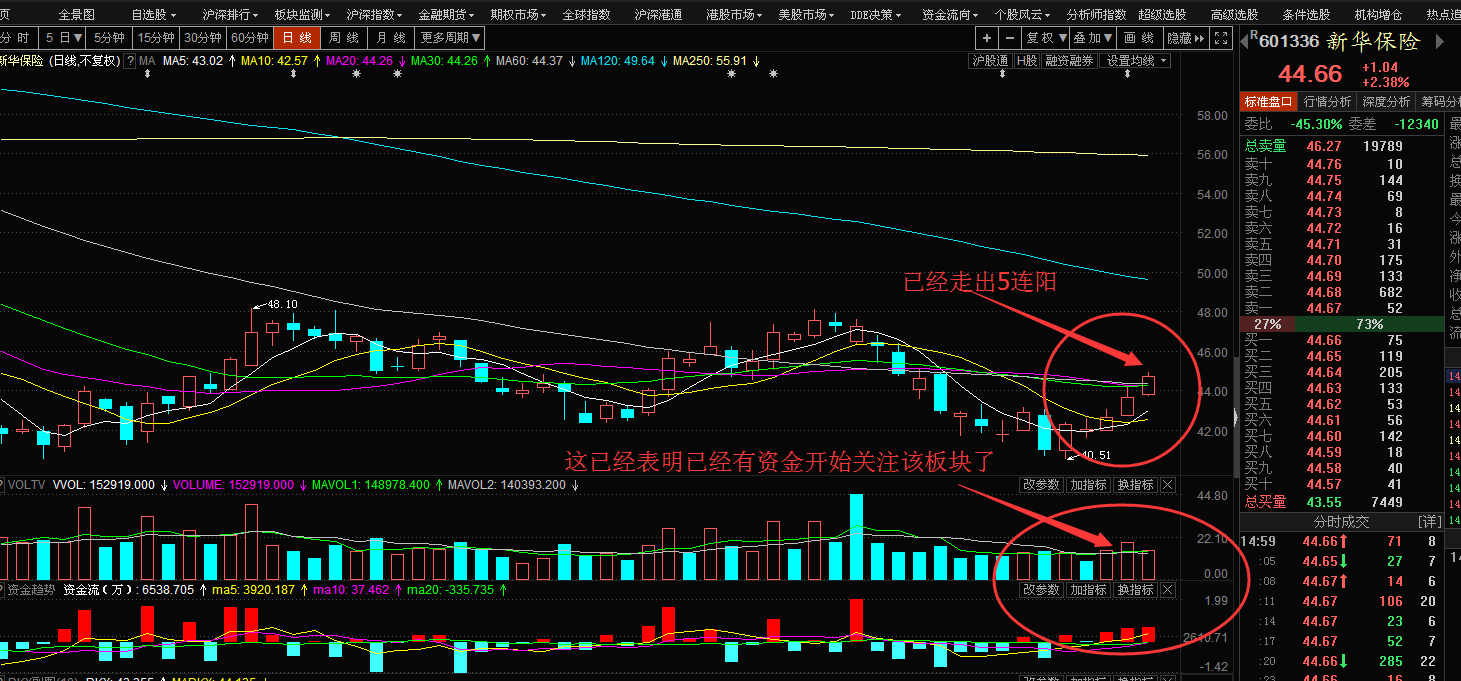Click 换指标 in the VOLTV panel
1461x681 pixels.
1135,485
